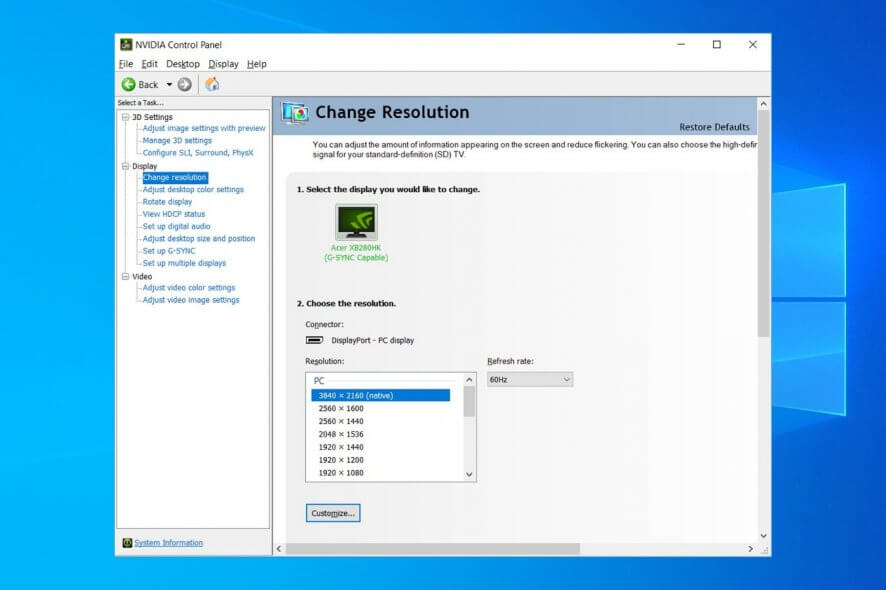Viewport: 886px width, 590px height.
Task: Select the Acer XB280HK monitor icon
Action: coord(356,222)
